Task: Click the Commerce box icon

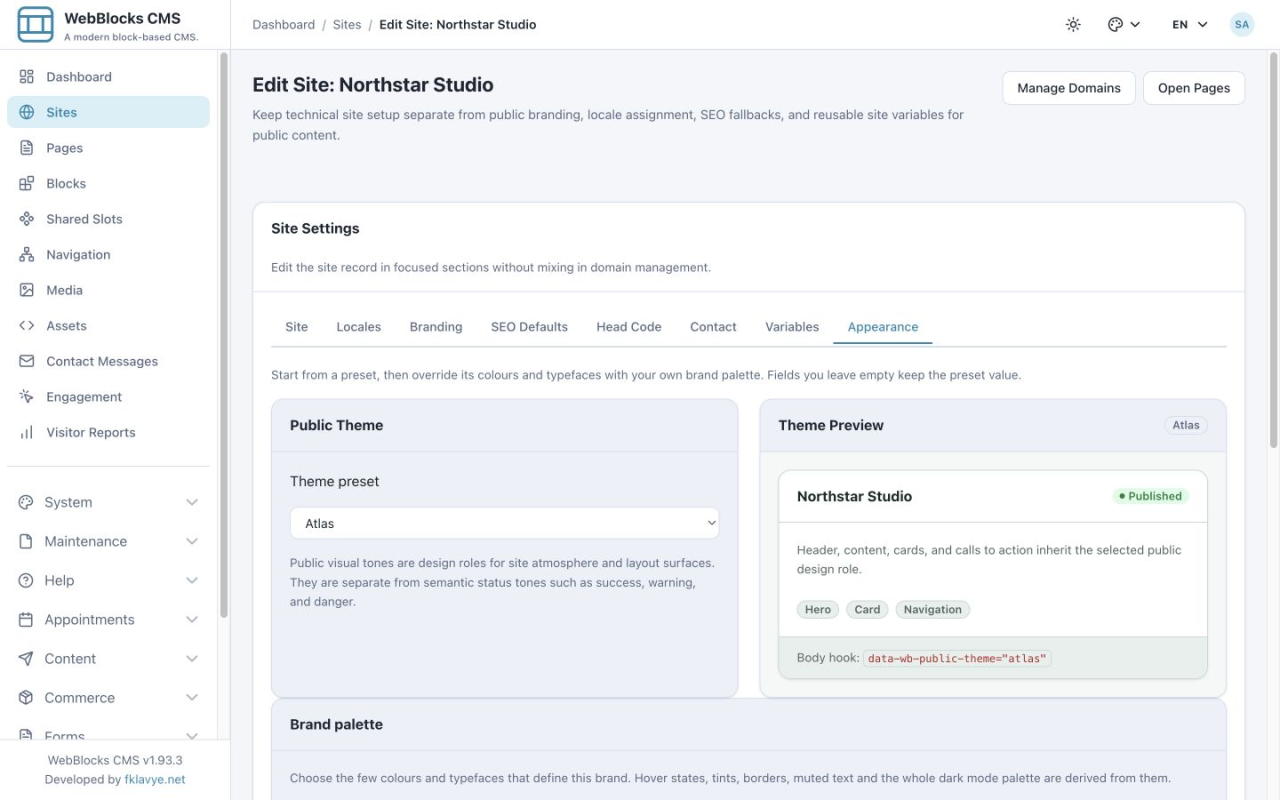Action: pos(26,698)
